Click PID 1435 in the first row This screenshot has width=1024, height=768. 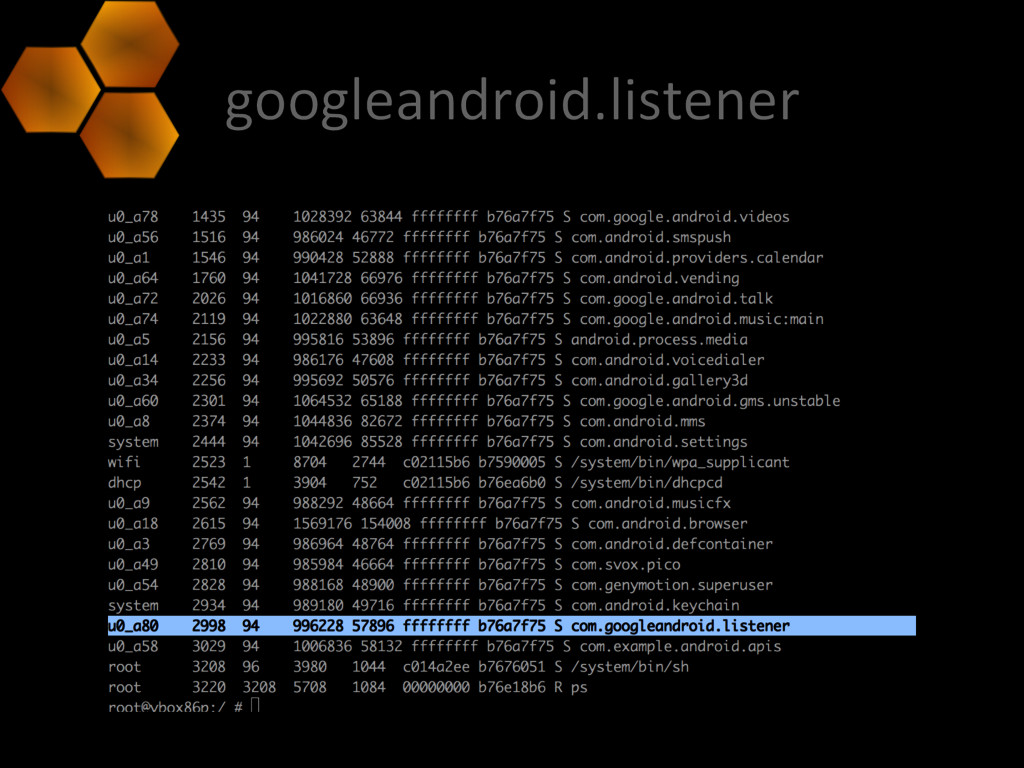coord(208,217)
